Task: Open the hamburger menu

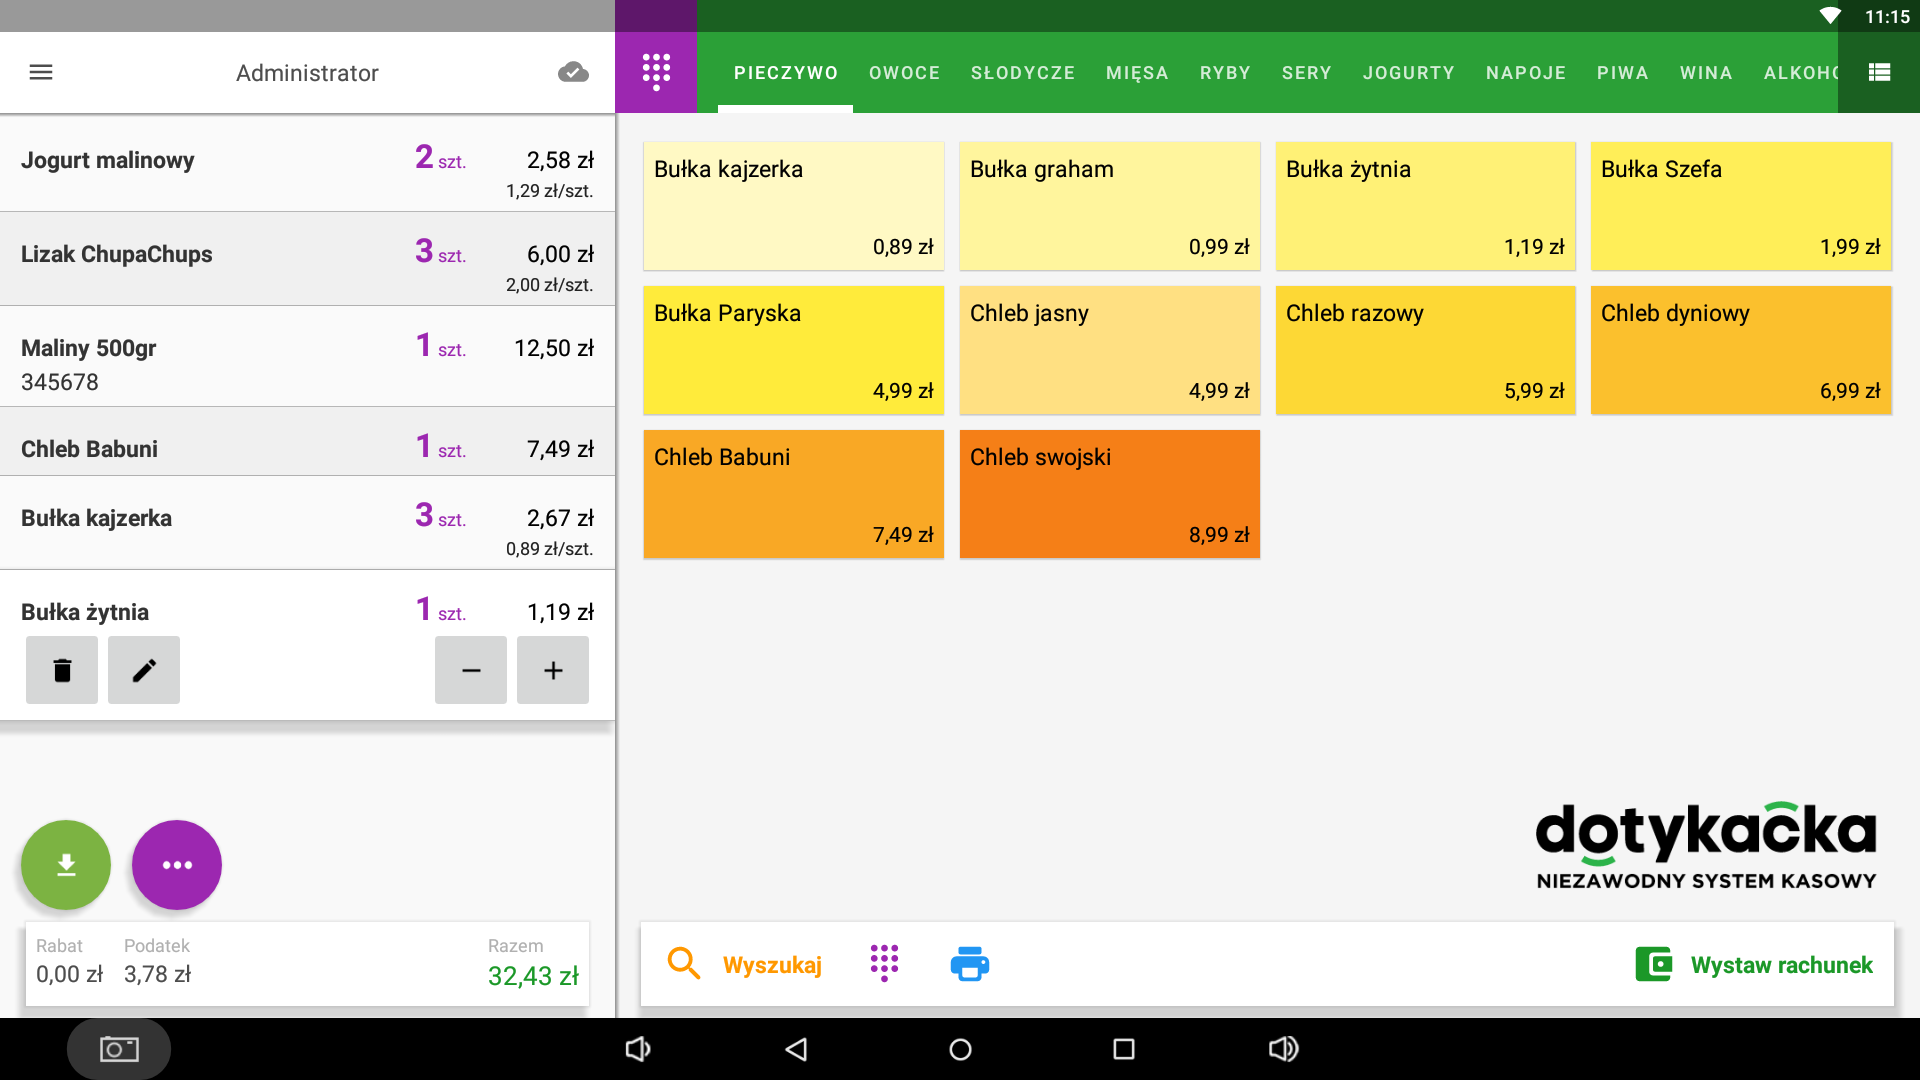Action: 41,72
